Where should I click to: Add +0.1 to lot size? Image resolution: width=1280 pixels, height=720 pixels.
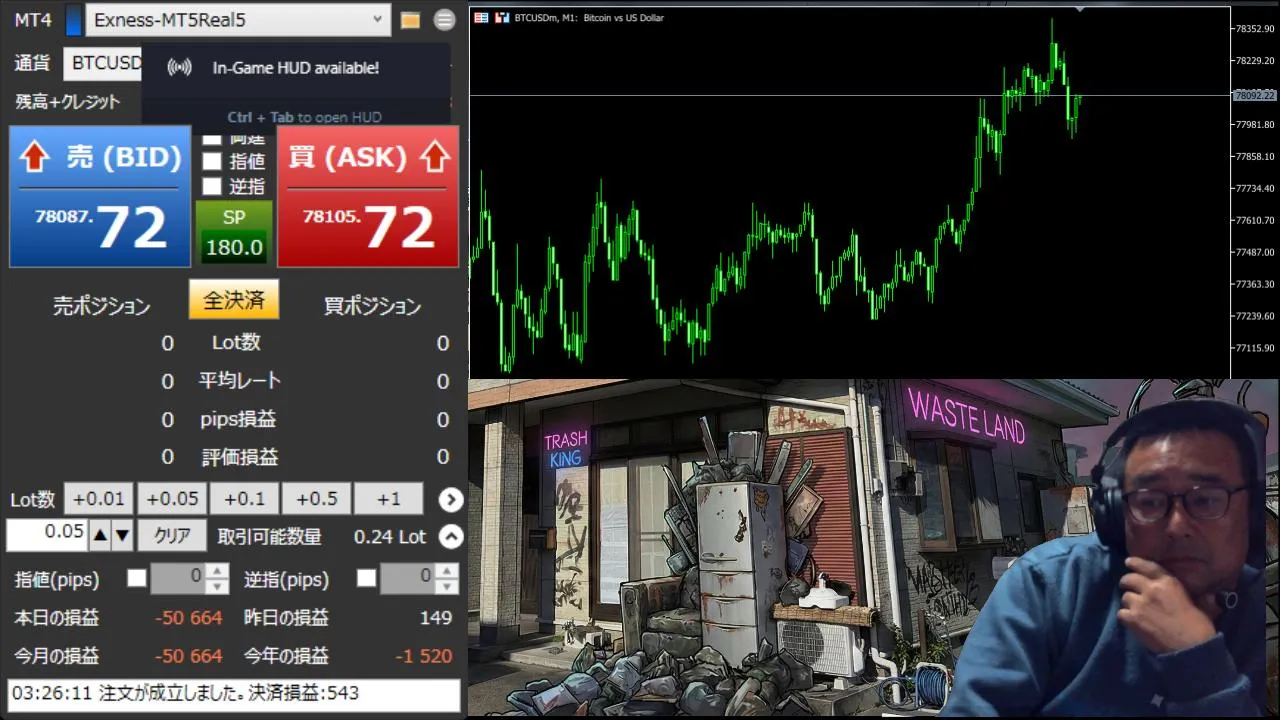point(244,499)
